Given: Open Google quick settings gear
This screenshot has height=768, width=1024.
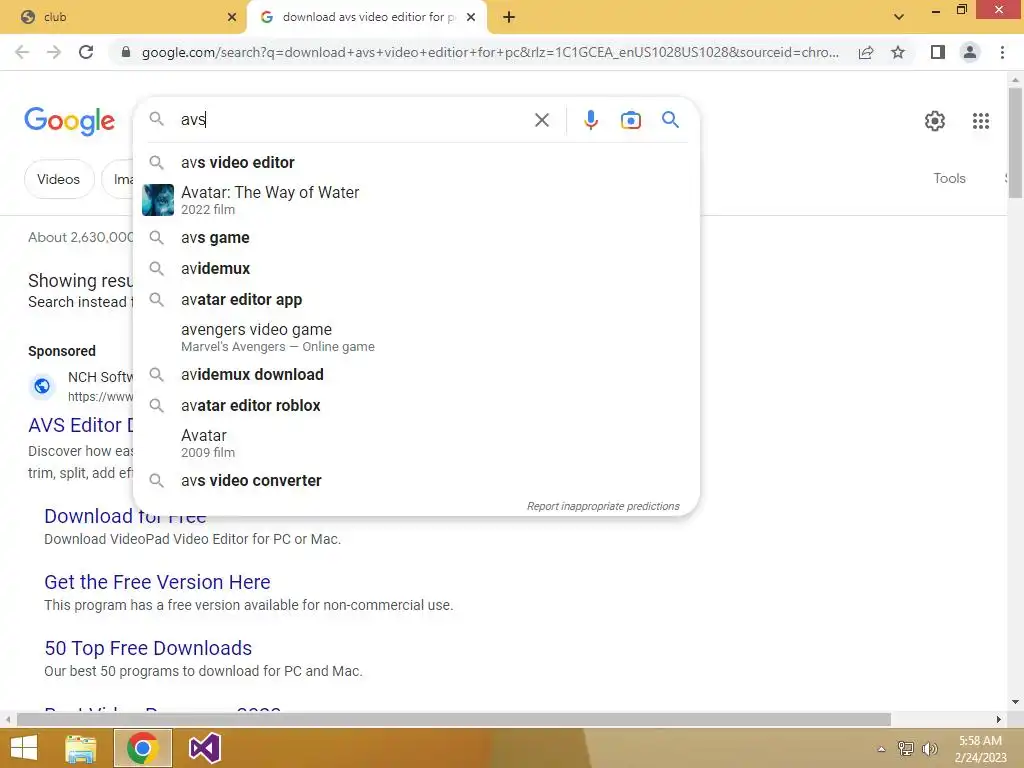Looking at the screenshot, I should tap(935, 121).
